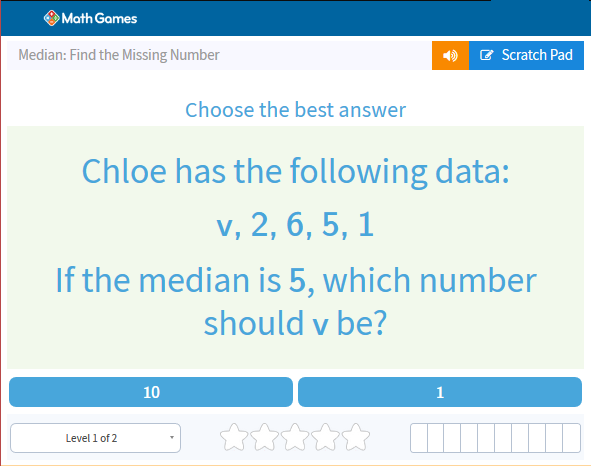591x466 pixels.
Task: Open the Level 1 of 2 dropdown
Action: (95, 438)
